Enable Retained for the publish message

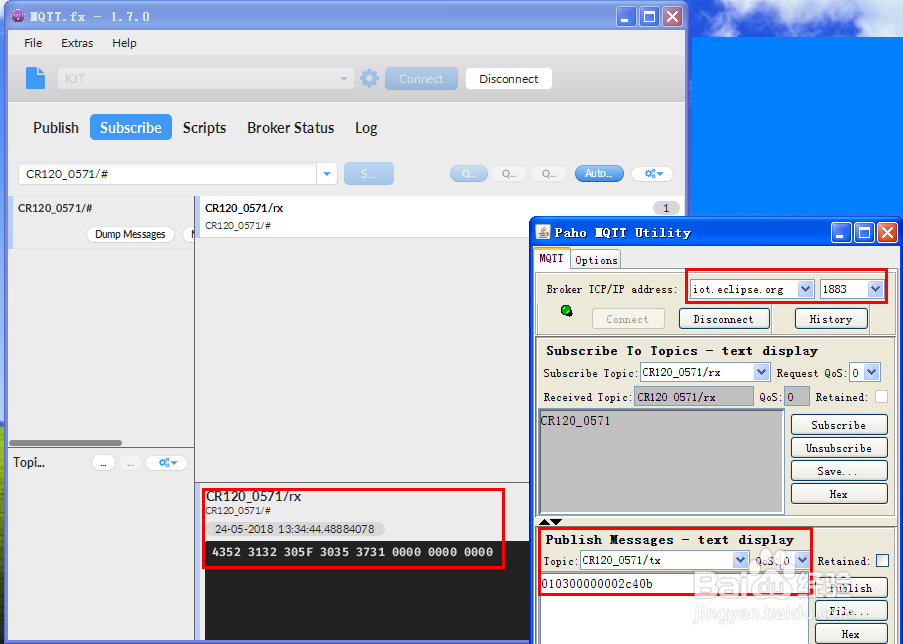(x=881, y=560)
